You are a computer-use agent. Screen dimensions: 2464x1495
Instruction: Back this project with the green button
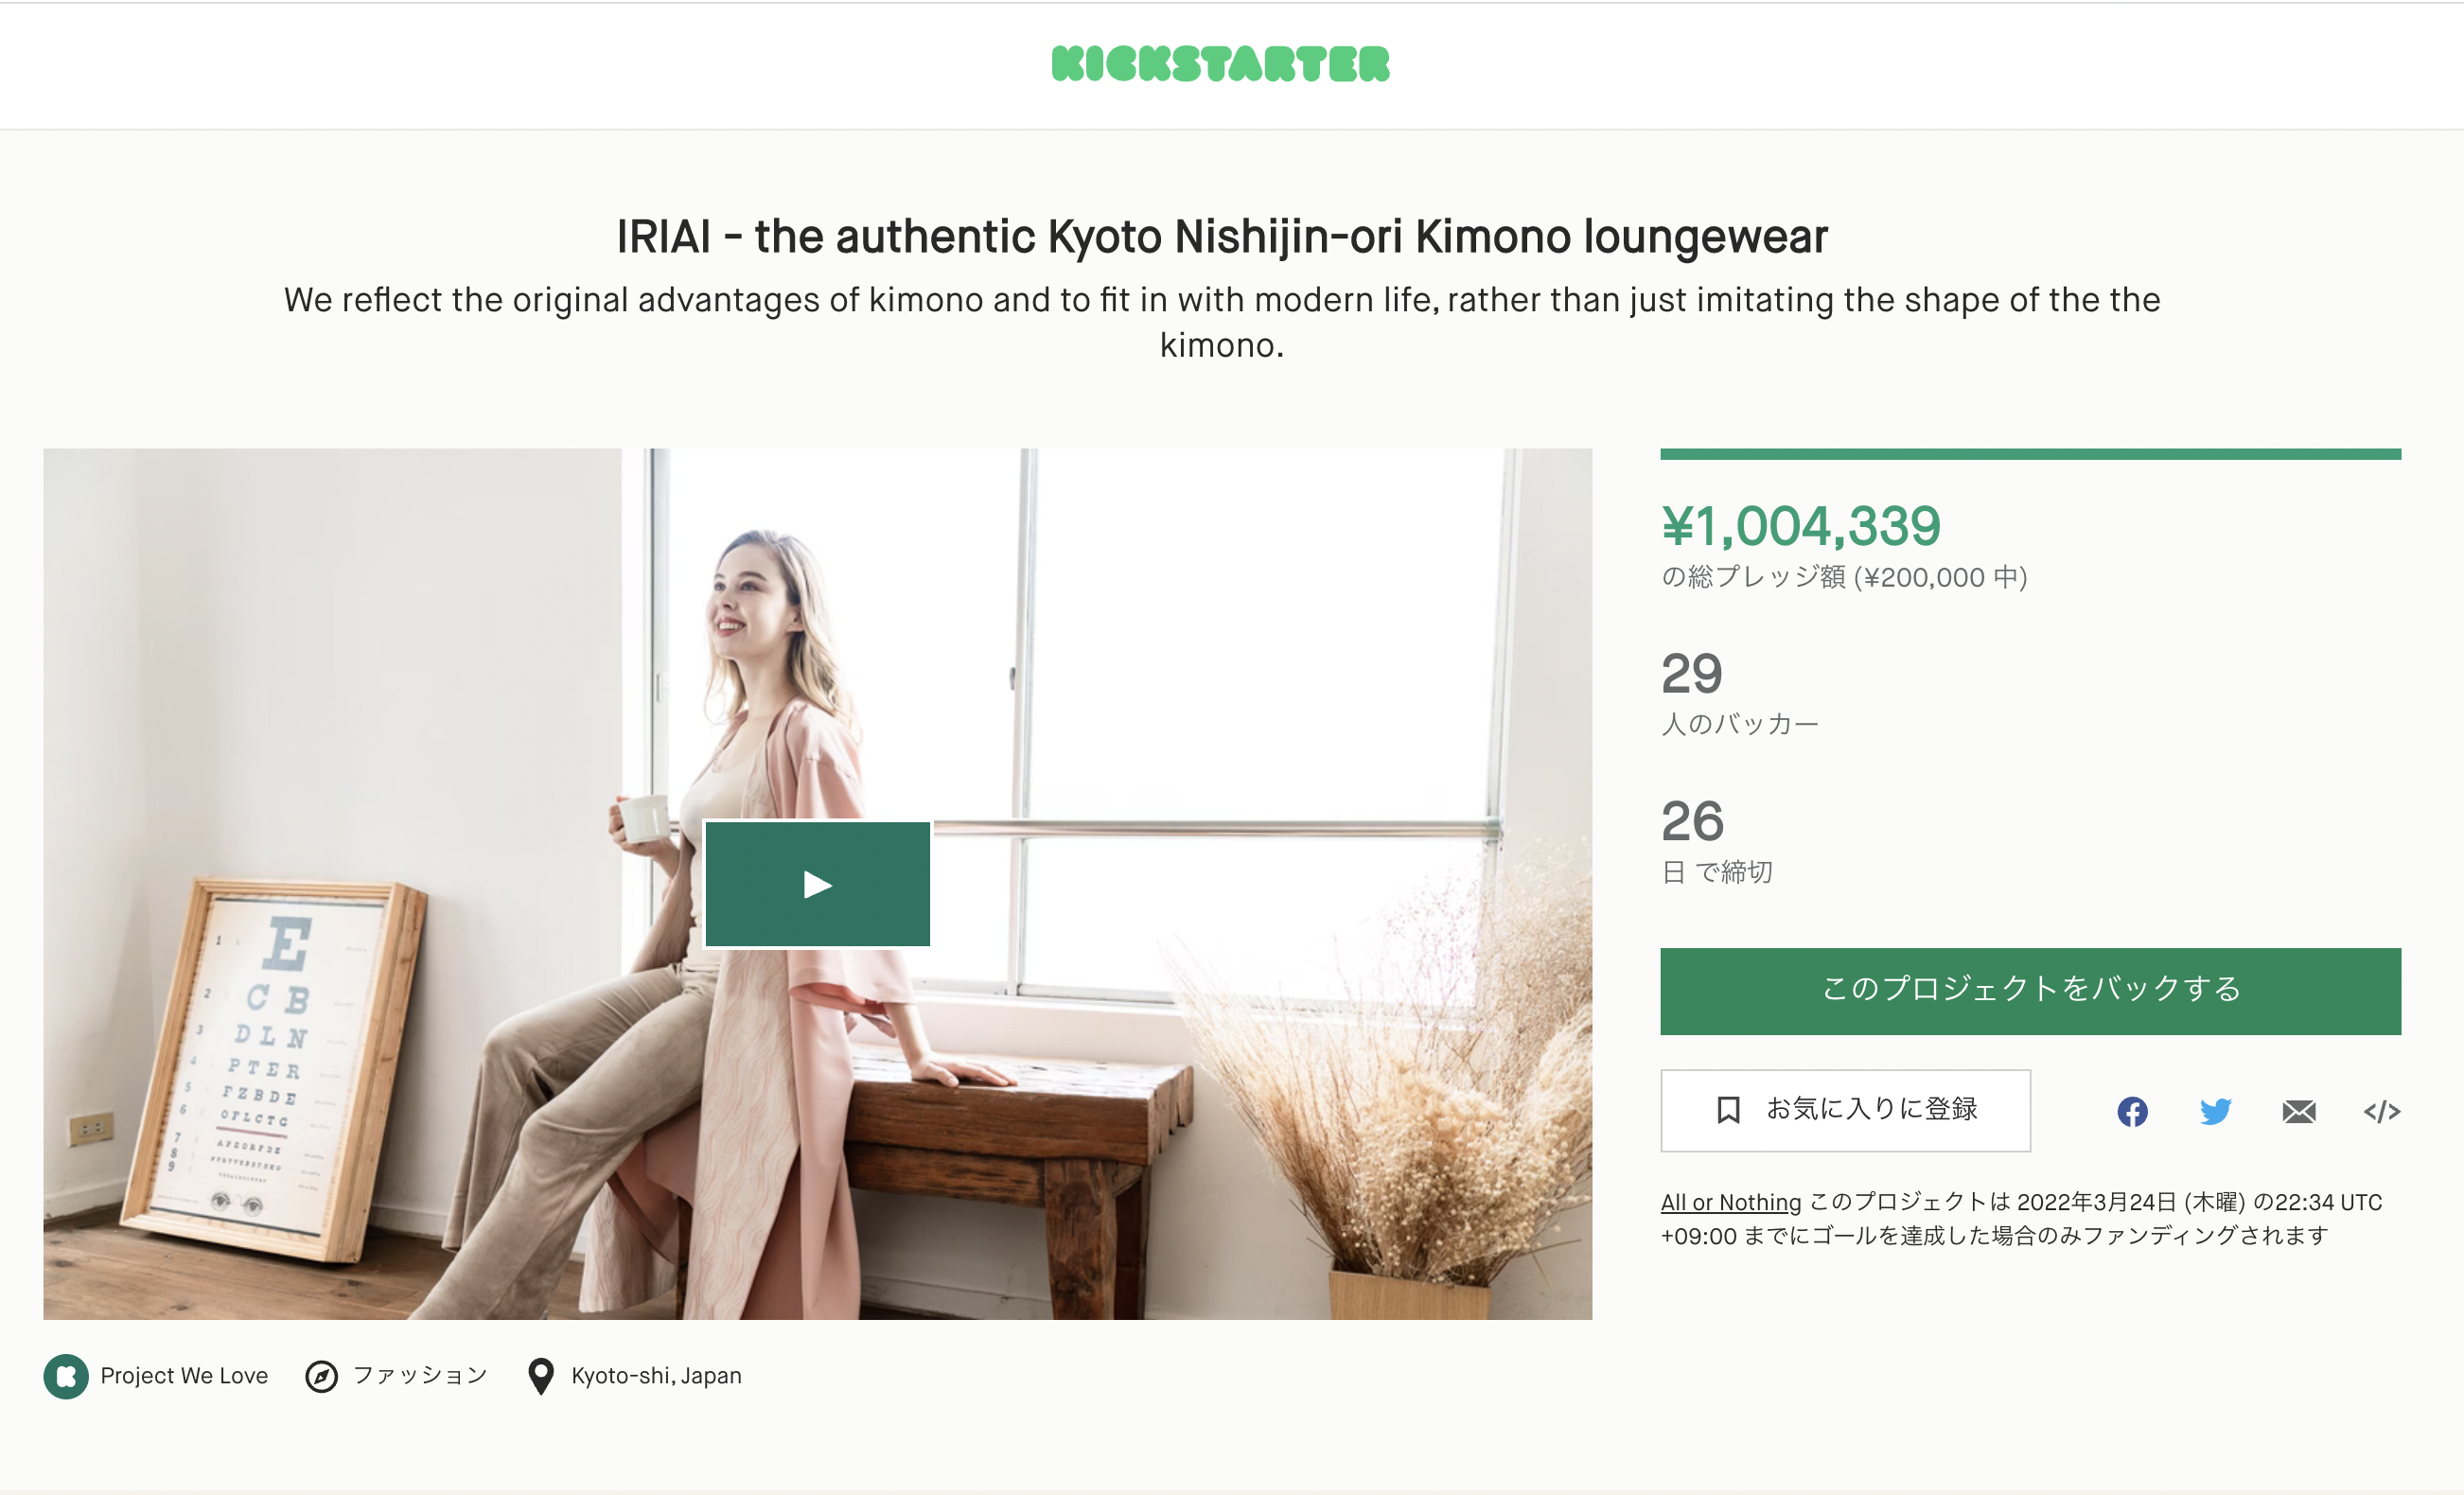pyautogui.click(x=2030, y=990)
